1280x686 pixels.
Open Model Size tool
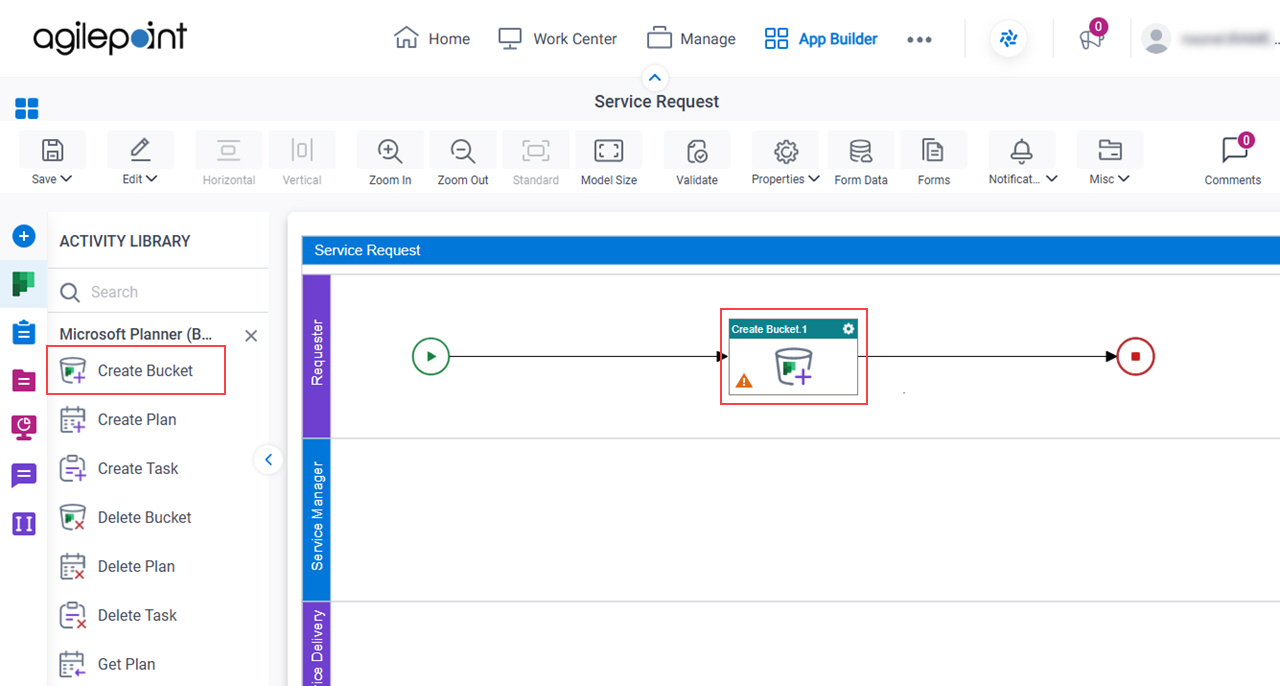609,151
